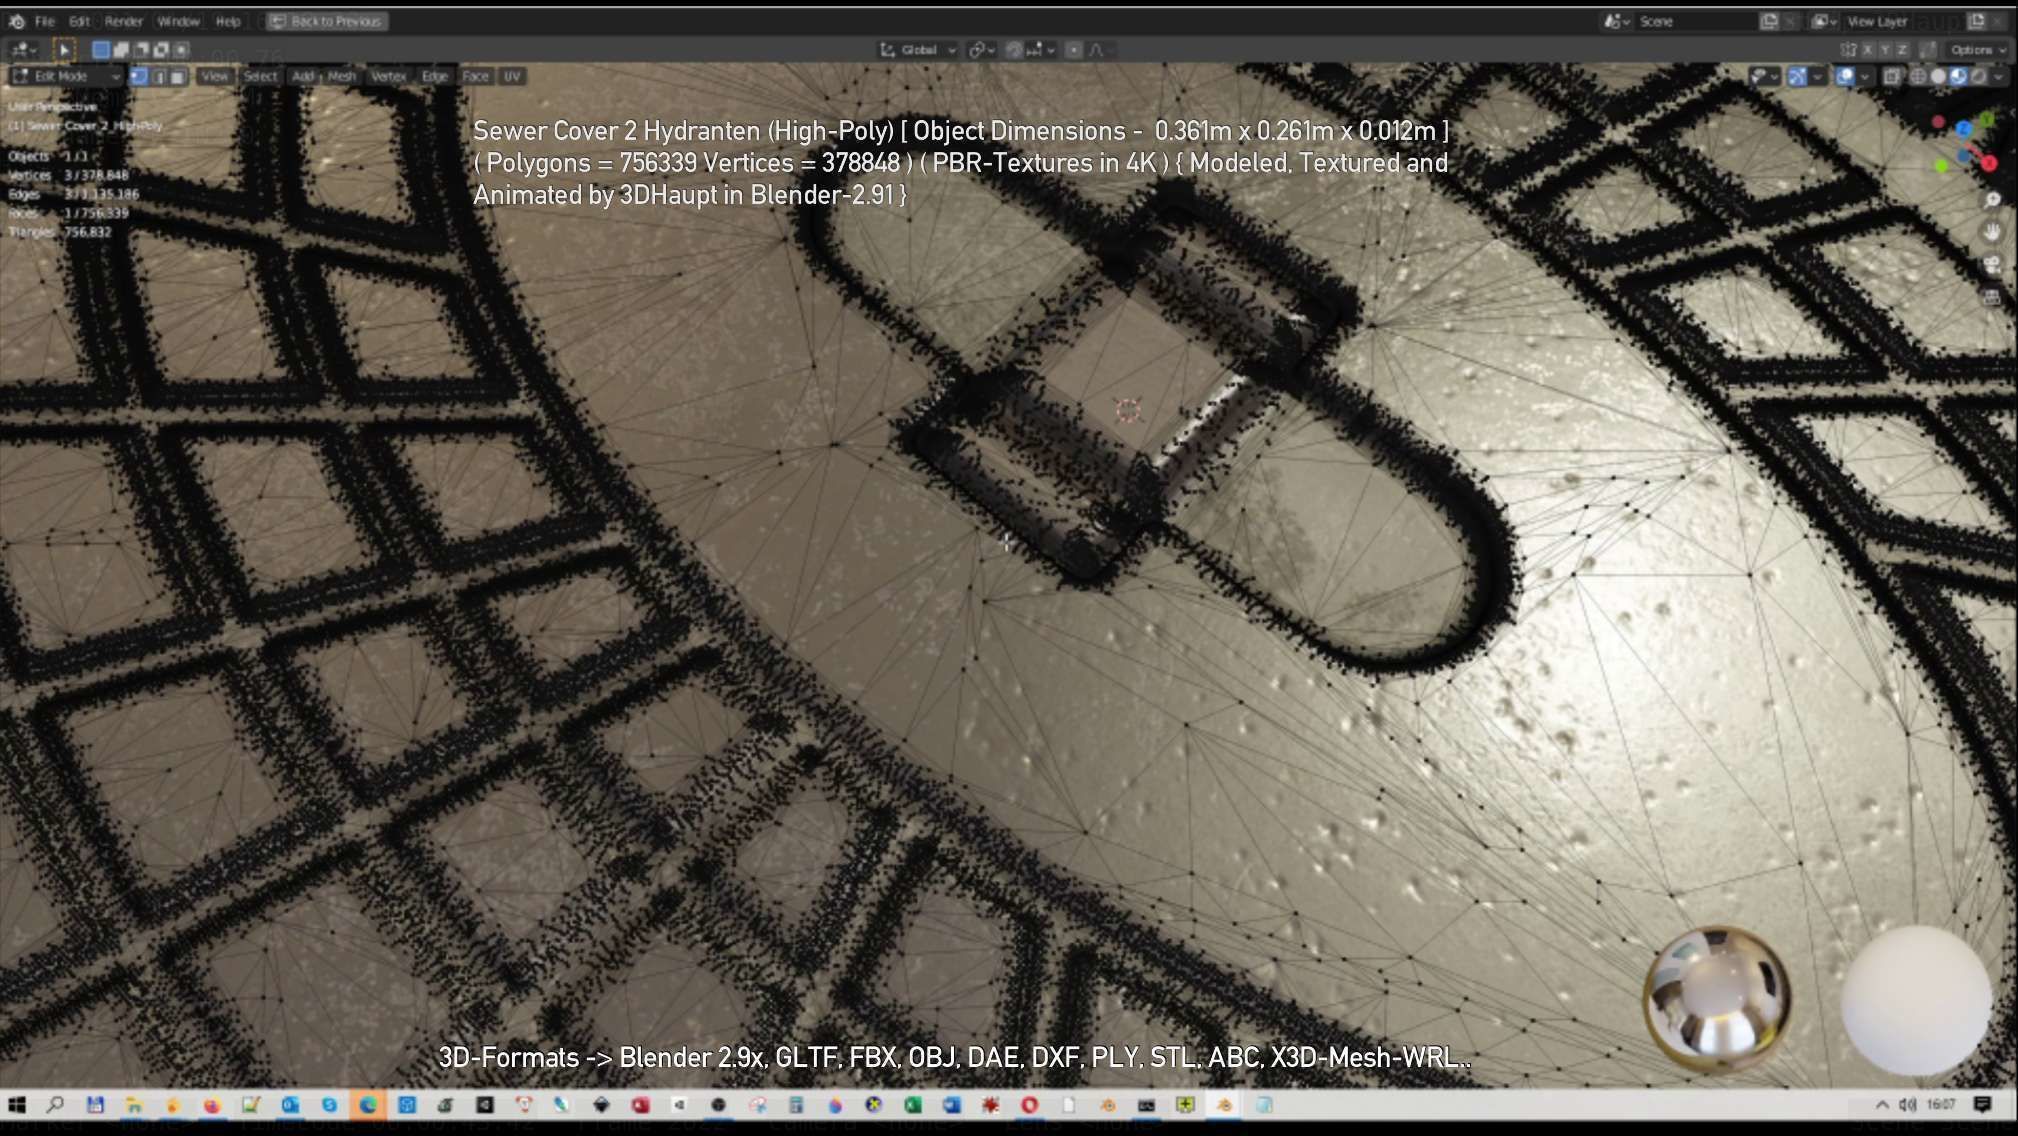Open the Edit Mode dropdown
This screenshot has height=1136, width=2018.
(66, 76)
